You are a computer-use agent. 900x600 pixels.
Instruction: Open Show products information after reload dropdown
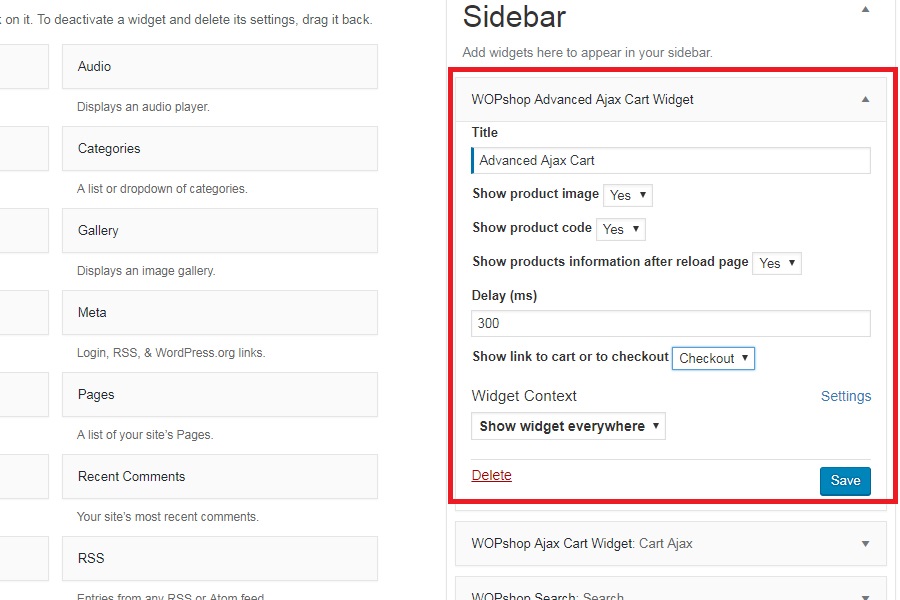[777, 263]
